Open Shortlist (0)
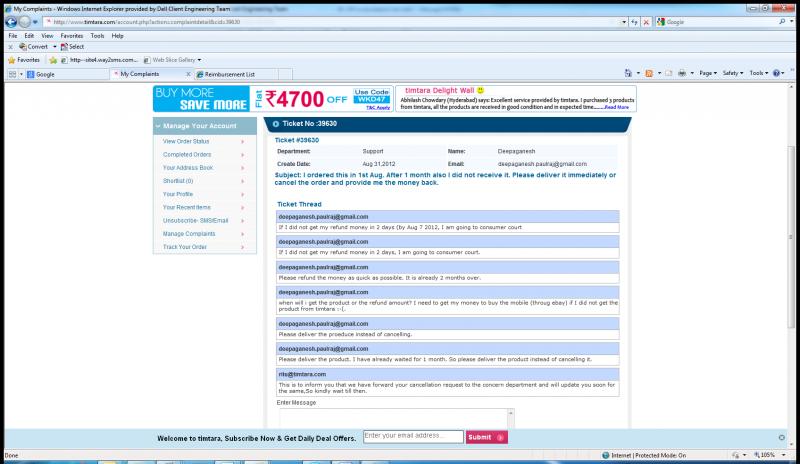This screenshot has width=800, height=464. (x=178, y=181)
